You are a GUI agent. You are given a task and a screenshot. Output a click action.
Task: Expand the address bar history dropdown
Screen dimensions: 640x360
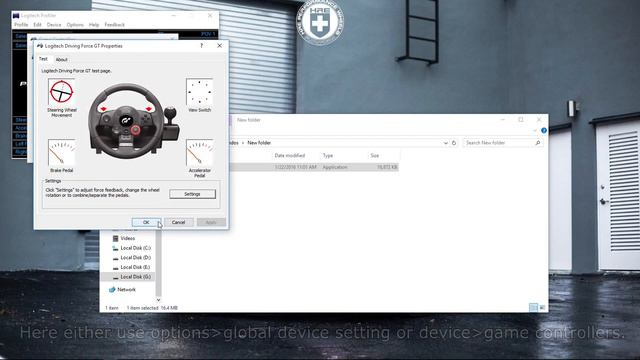(445, 143)
